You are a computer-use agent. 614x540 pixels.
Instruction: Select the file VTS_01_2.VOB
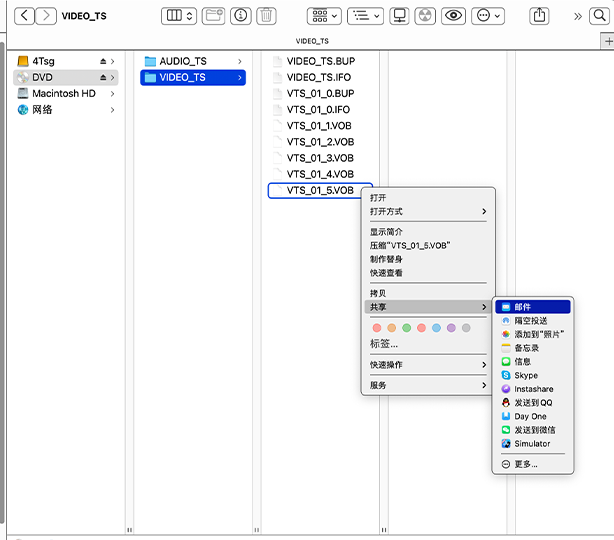coord(321,142)
